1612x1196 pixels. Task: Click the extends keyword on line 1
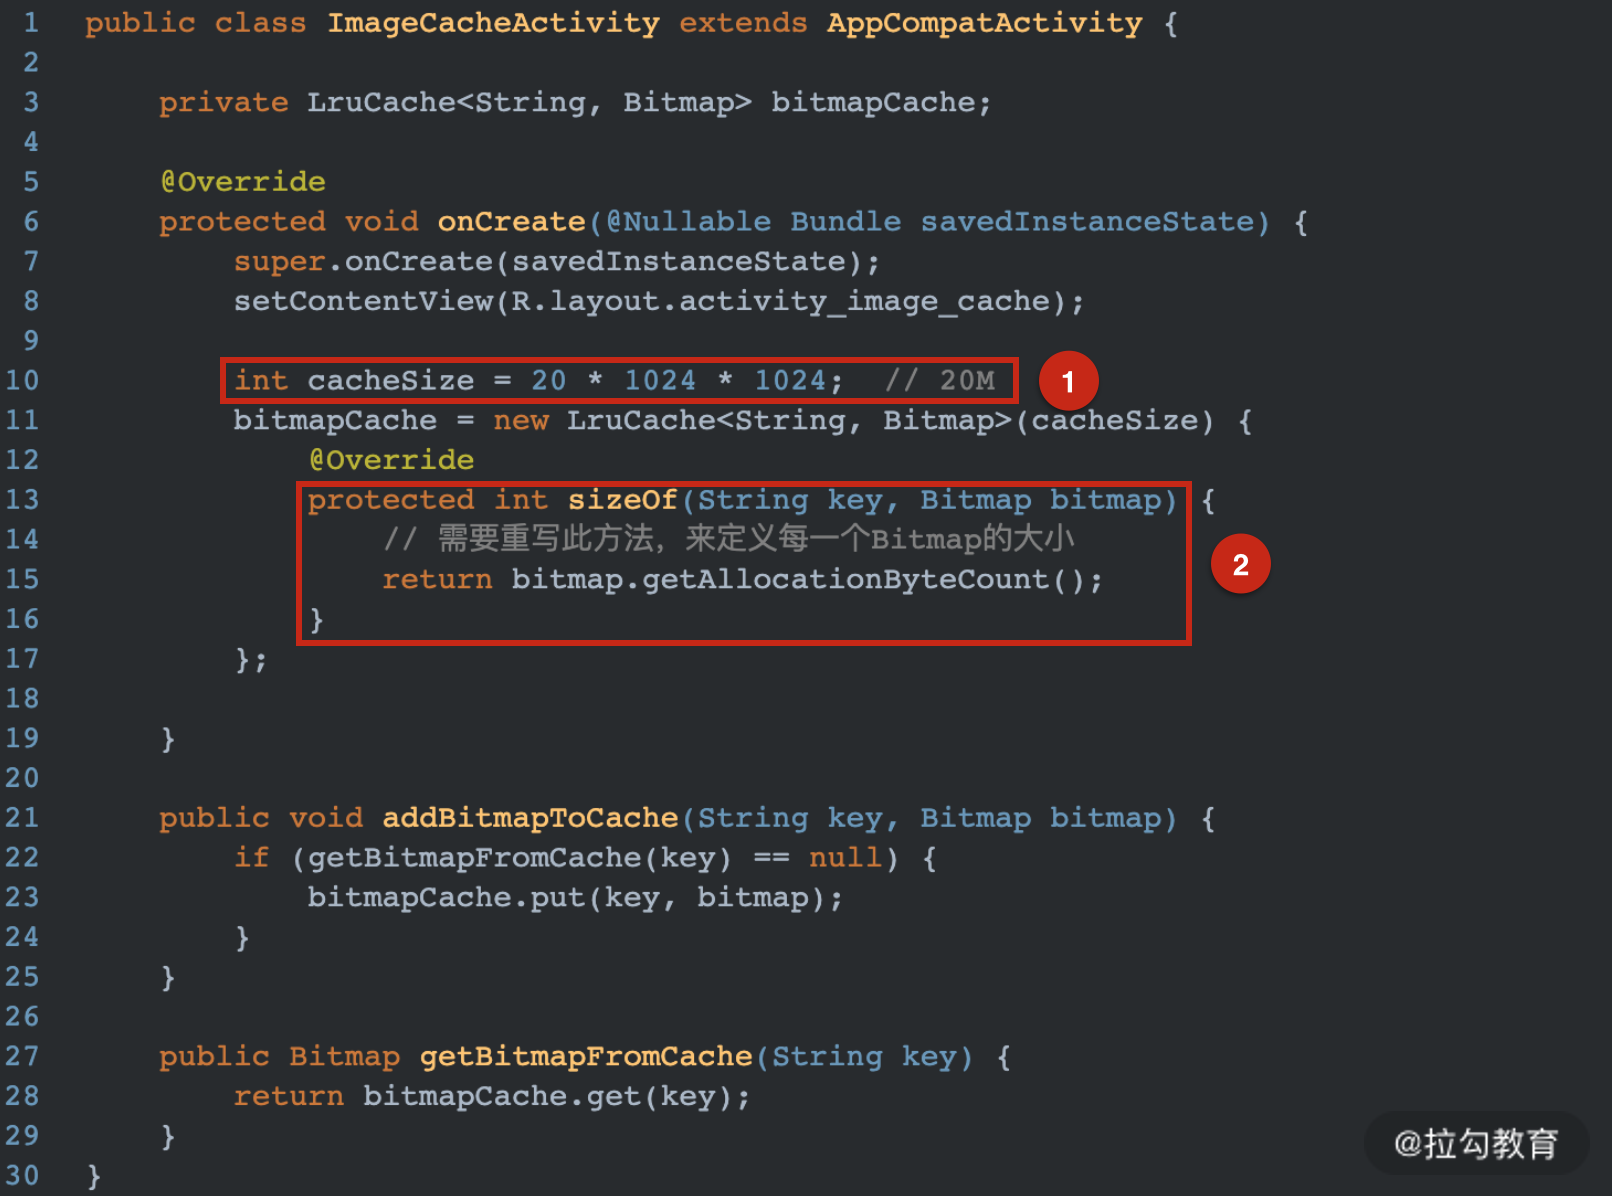click(x=743, y=23)
